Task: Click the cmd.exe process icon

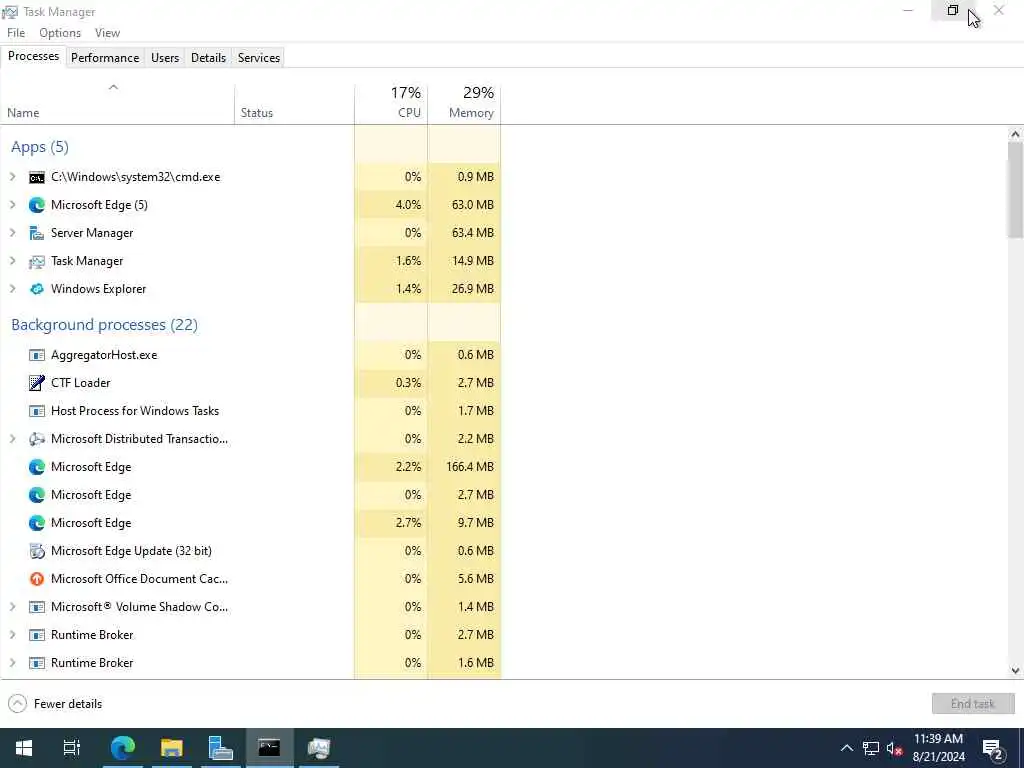Action: pos(37,177)
